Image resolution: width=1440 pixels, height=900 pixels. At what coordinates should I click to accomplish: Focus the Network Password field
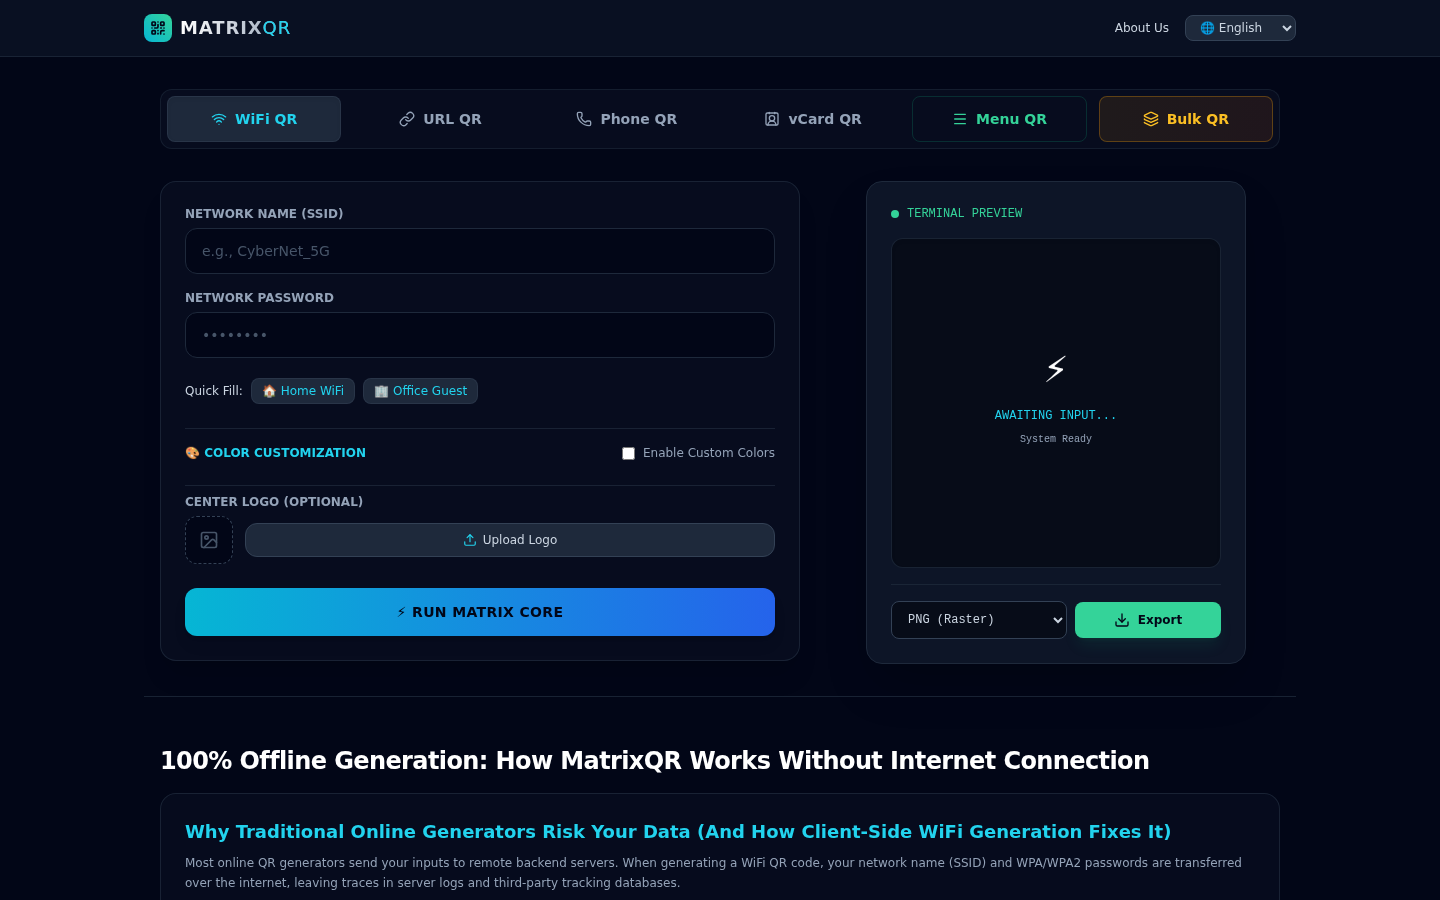(480, 335)
